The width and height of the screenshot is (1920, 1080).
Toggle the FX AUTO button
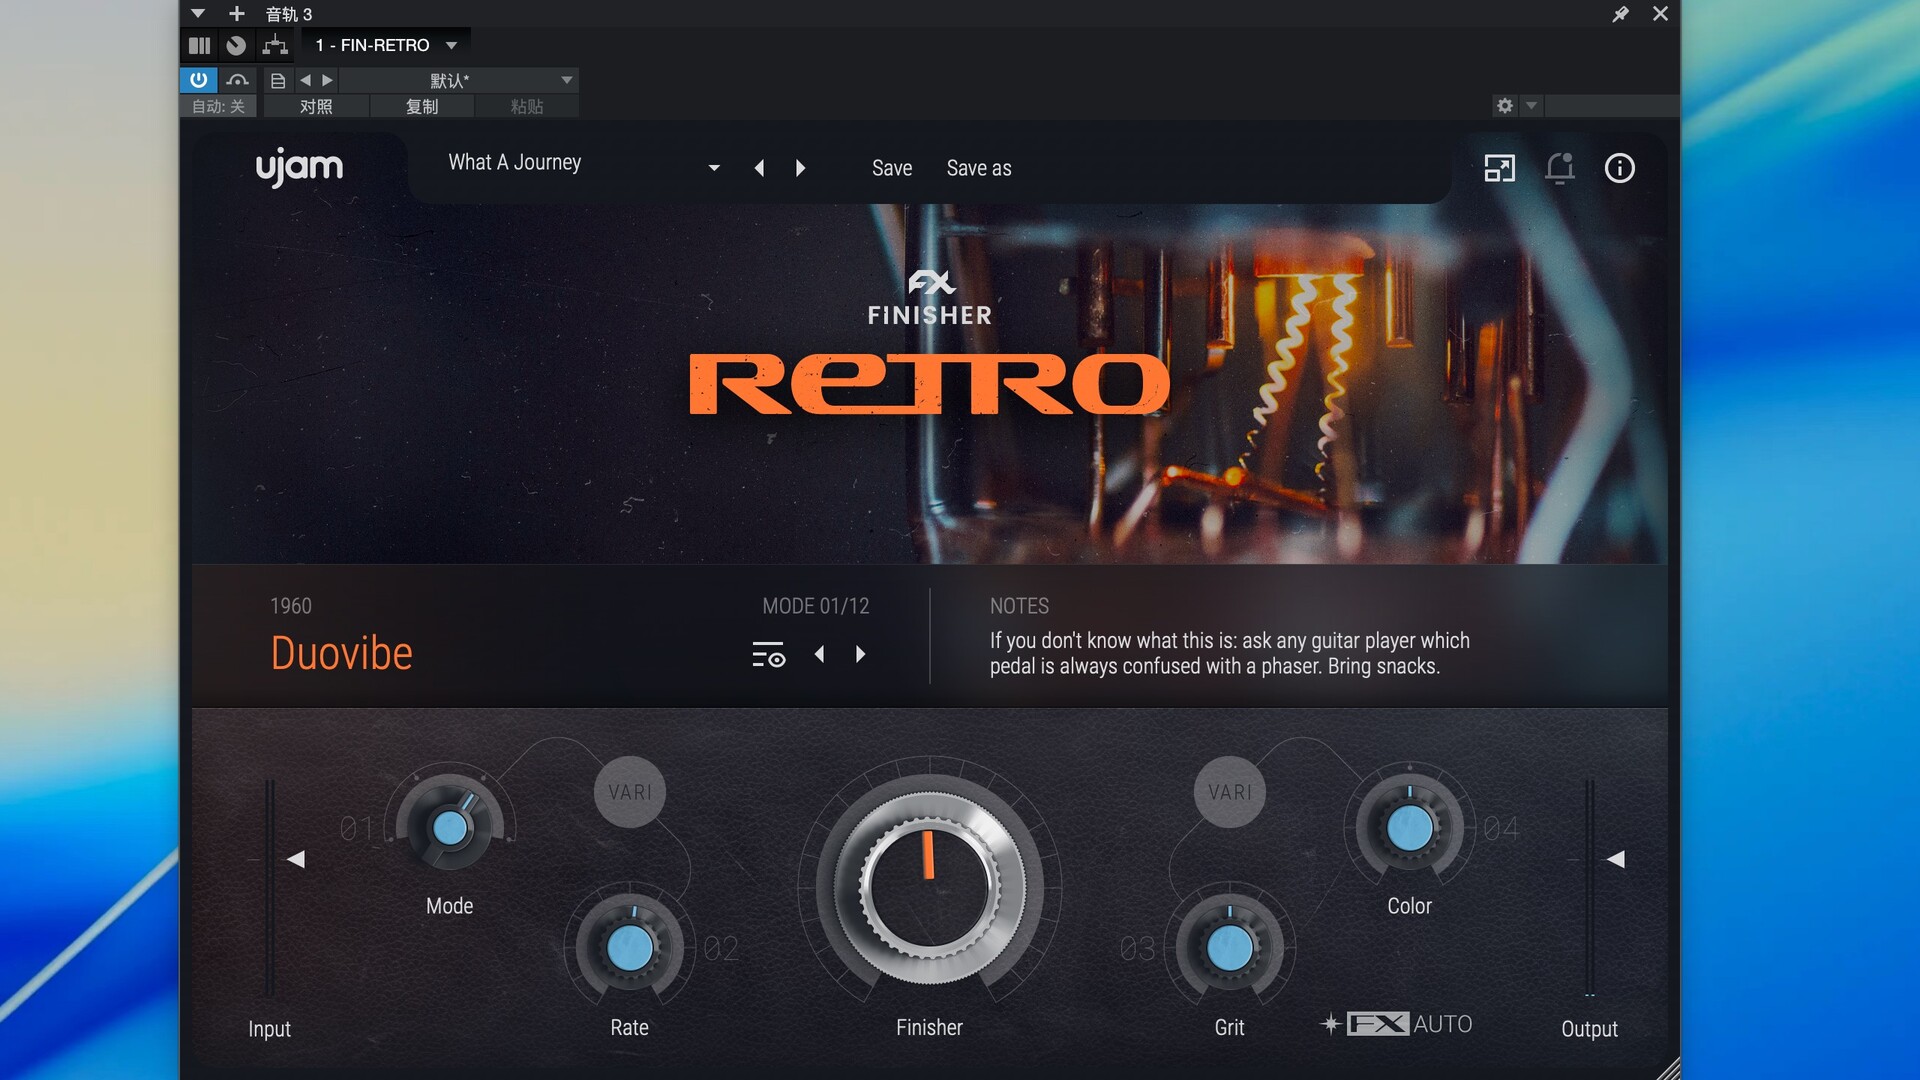1410,1024
